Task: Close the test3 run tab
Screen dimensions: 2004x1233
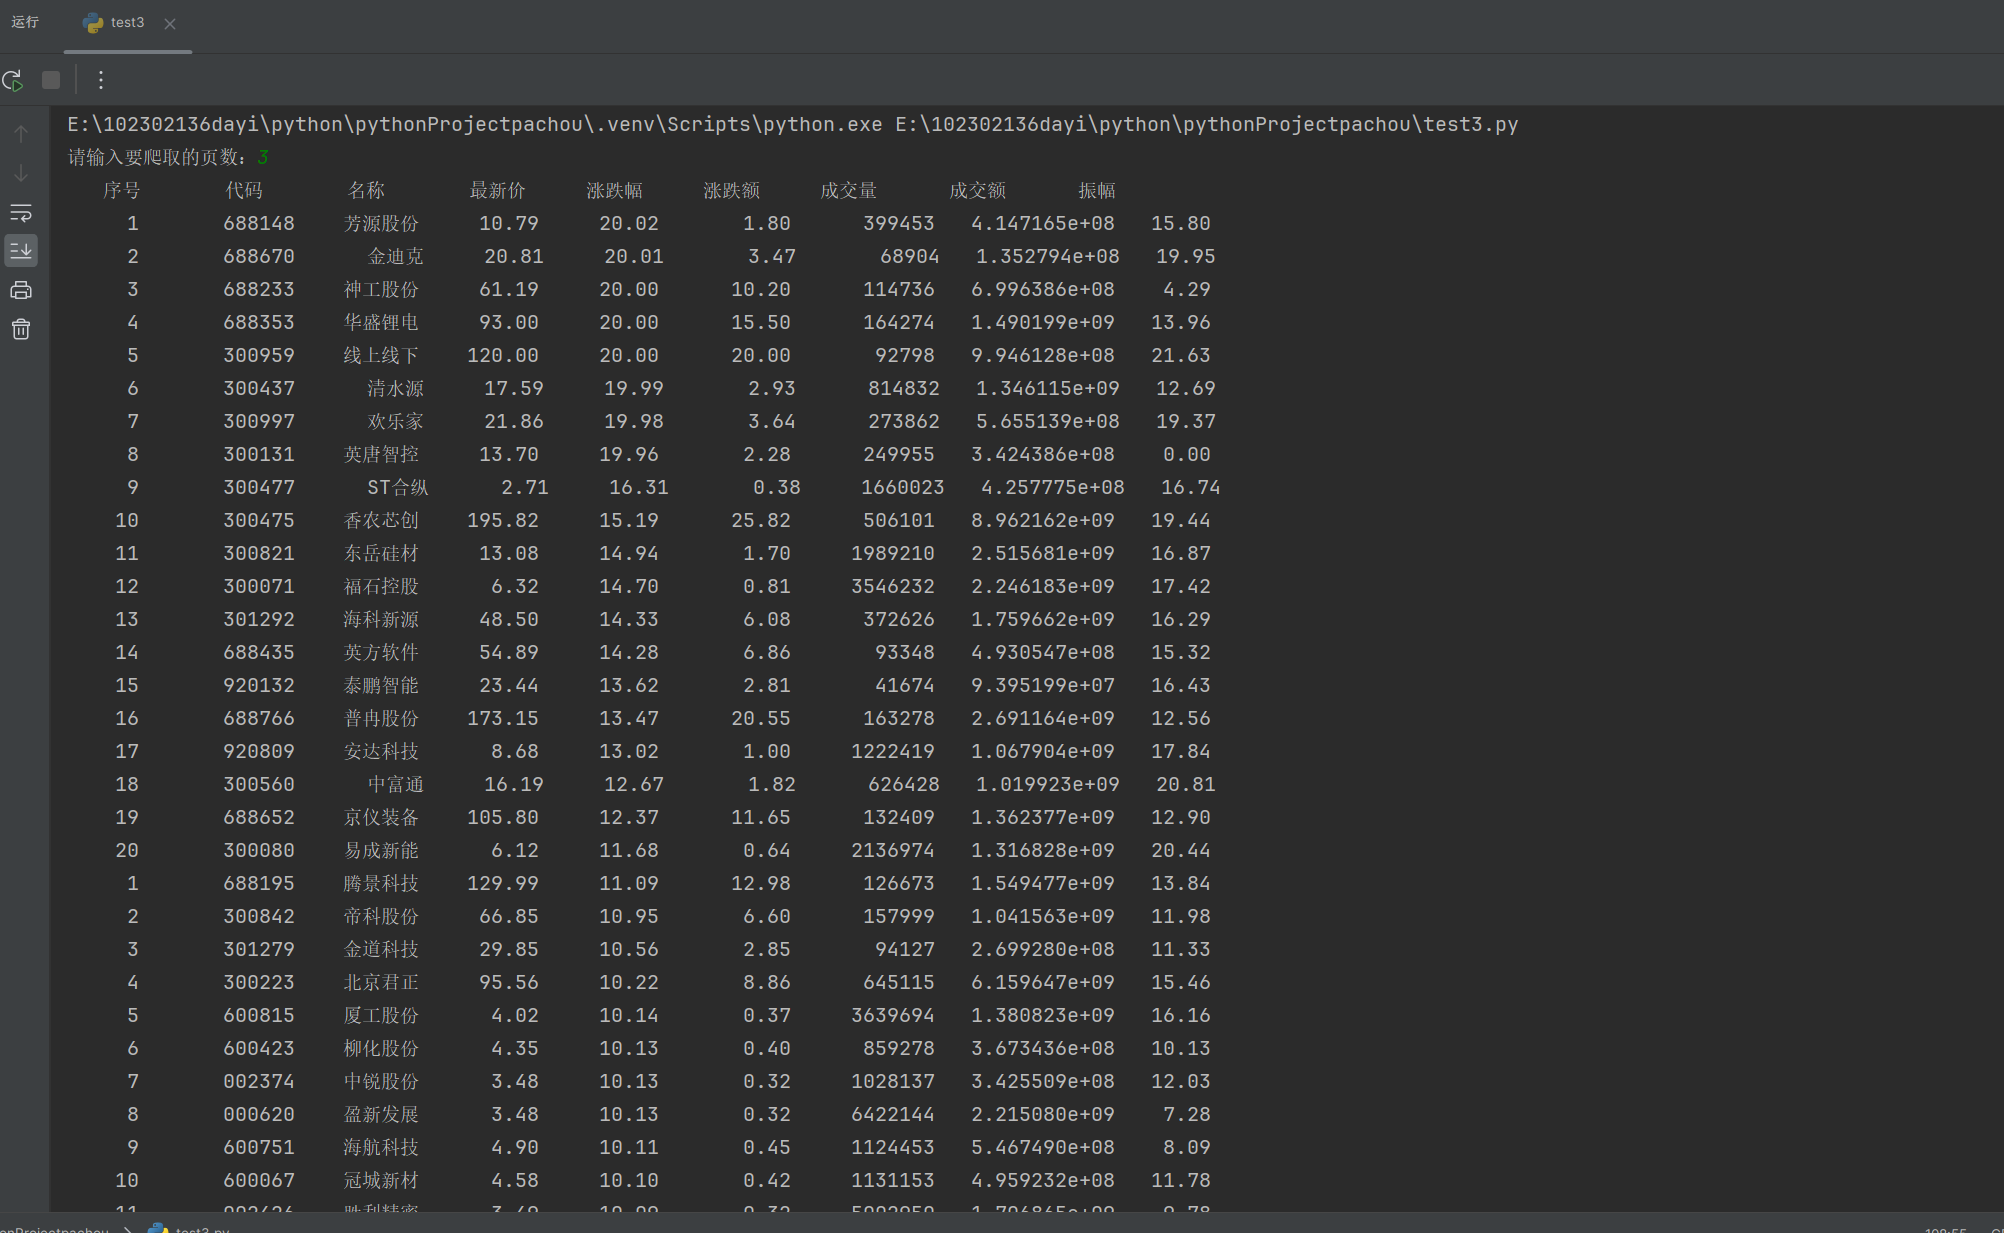Action: pos(170,24)
